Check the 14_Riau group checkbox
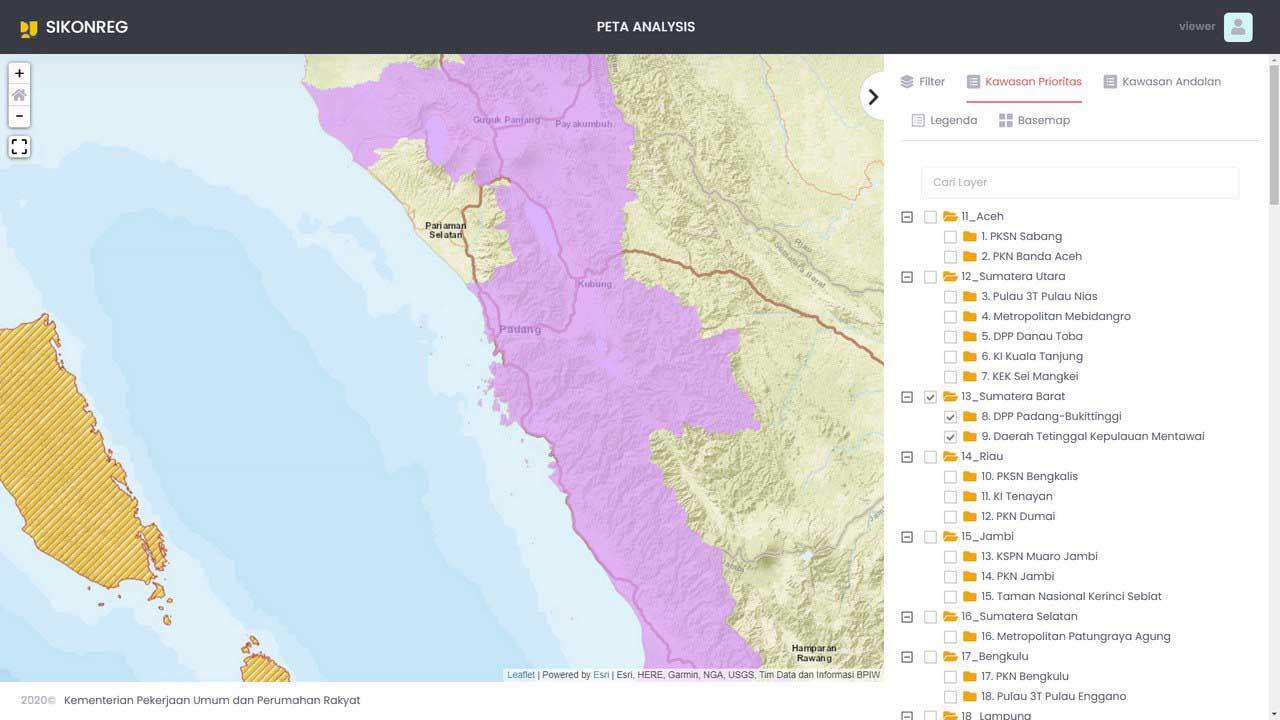Screen dimensions: 1280x720 click(x=930, y=457)
